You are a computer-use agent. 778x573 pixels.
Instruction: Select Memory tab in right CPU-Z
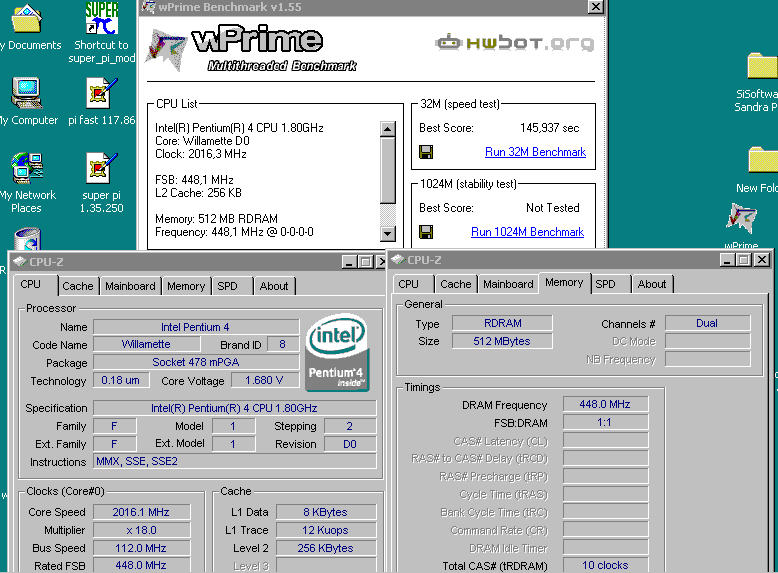[564, 282]
